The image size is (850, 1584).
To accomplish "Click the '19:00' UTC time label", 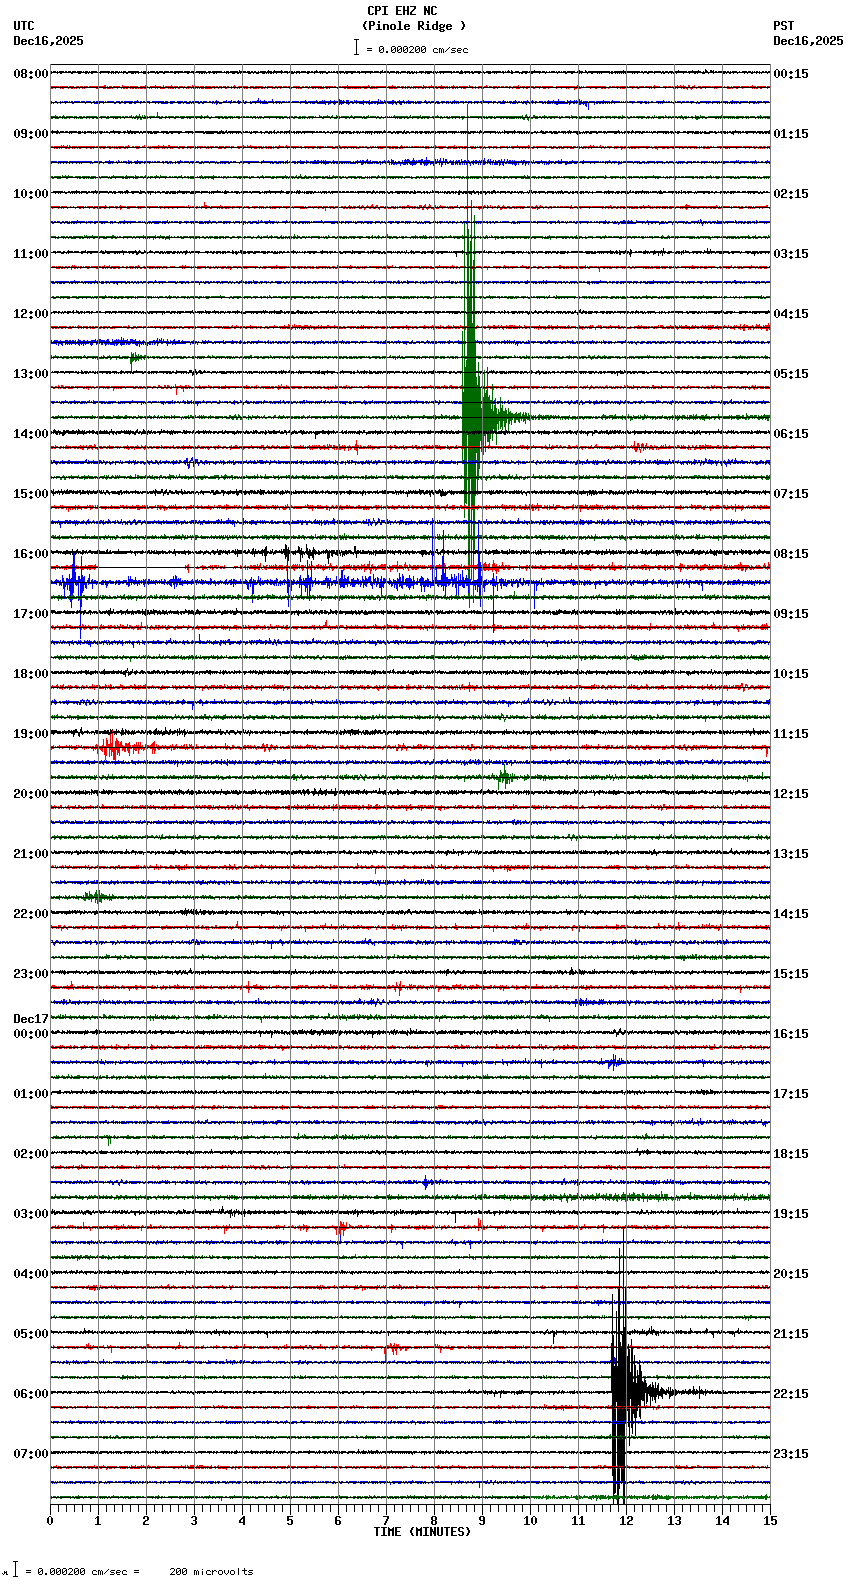I will tap(31, 734).
